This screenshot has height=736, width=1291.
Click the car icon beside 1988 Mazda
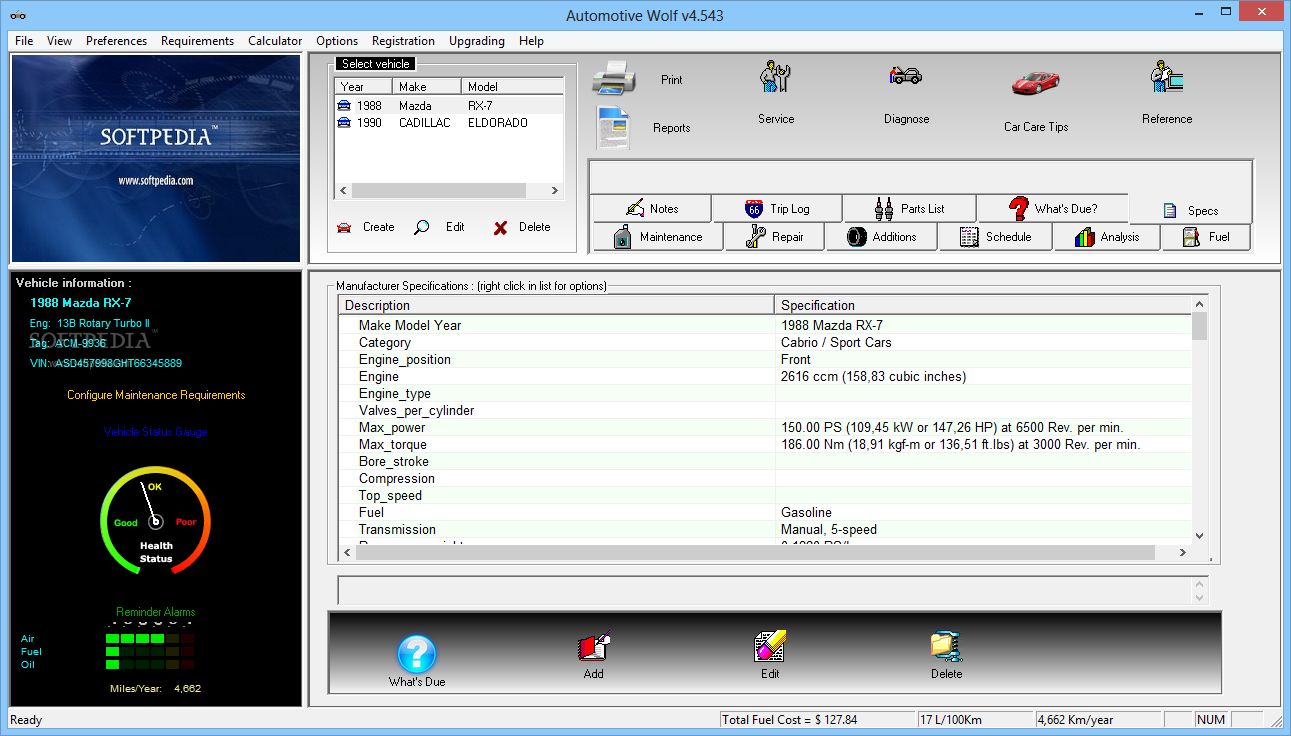(x=344, y=105)
